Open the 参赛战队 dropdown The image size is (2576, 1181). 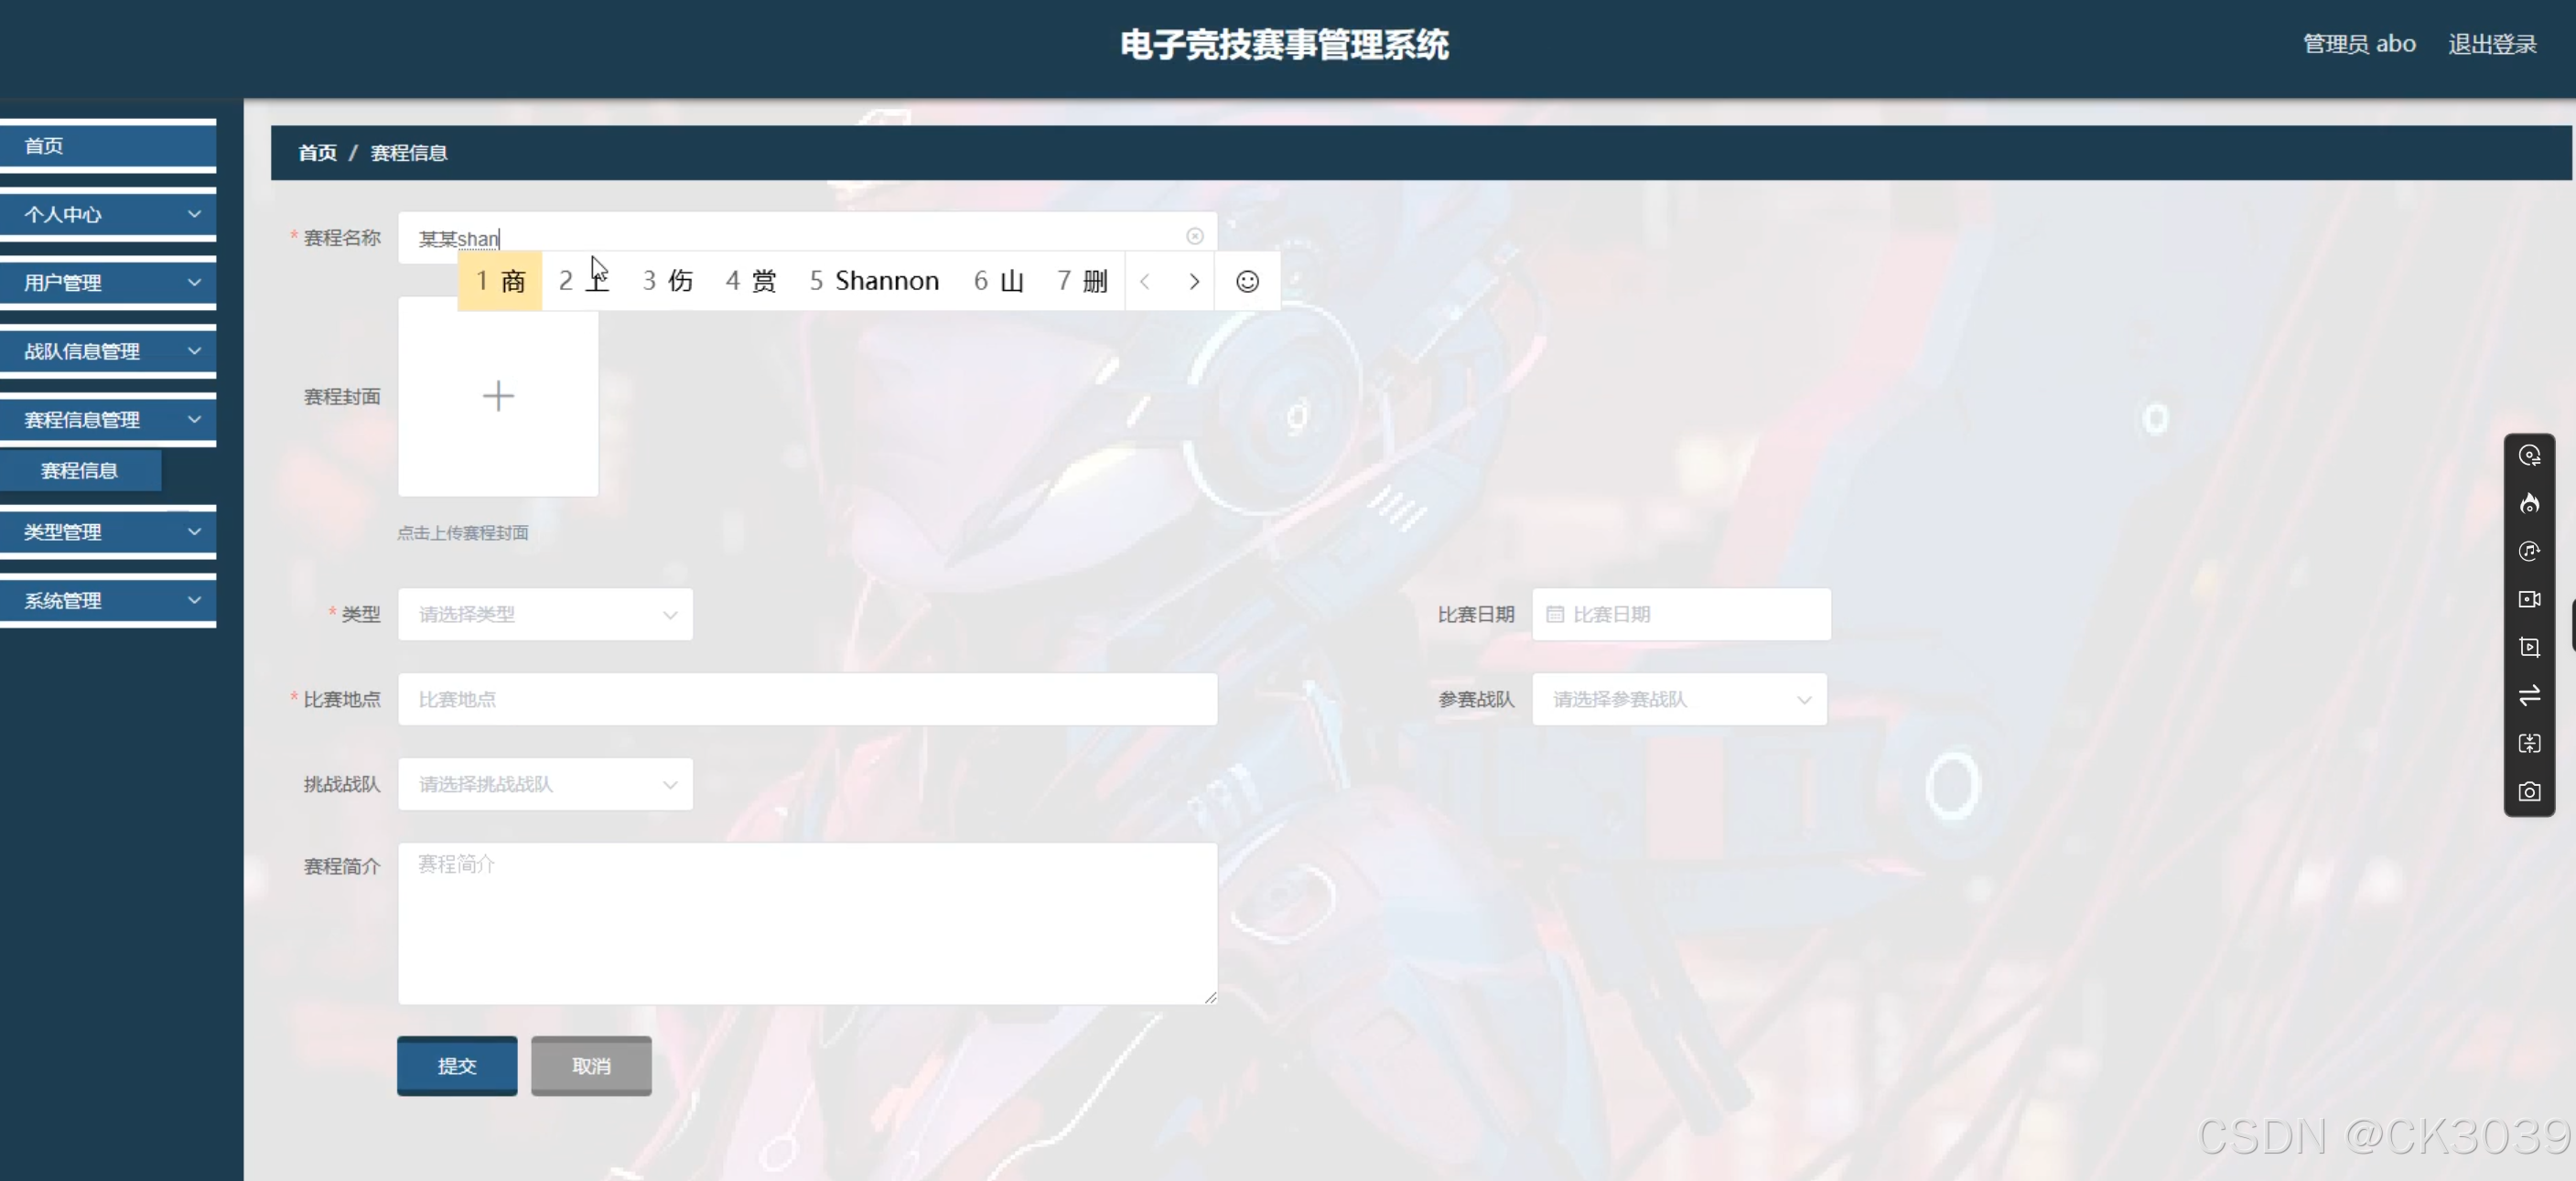pyautogui.click(x=1679, y=699)
